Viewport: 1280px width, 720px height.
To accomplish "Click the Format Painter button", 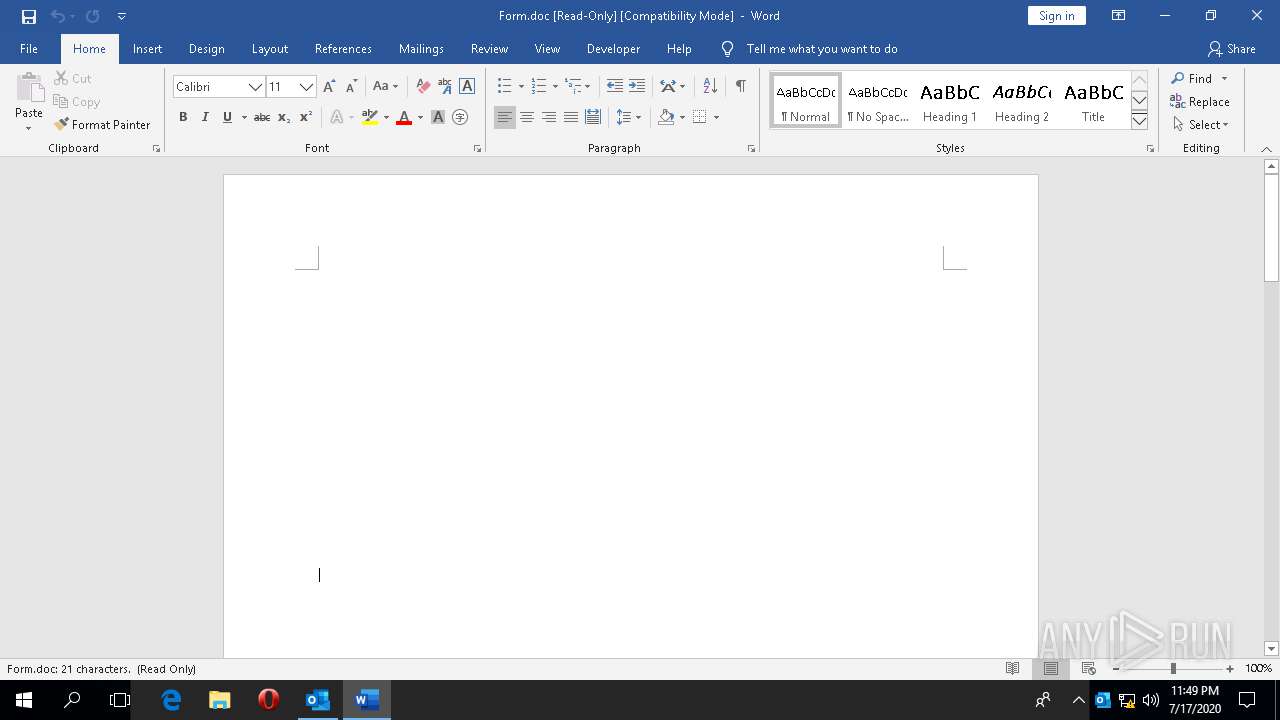I will pyautogui.click(x=102, y=125).
